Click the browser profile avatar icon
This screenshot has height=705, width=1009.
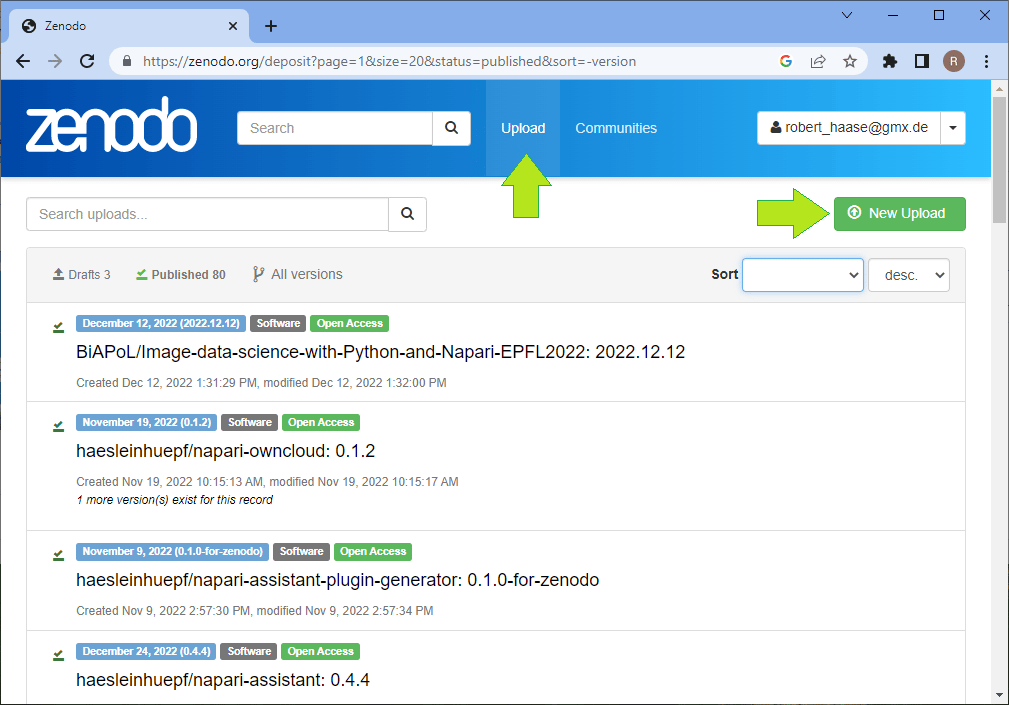click(954, 61)
